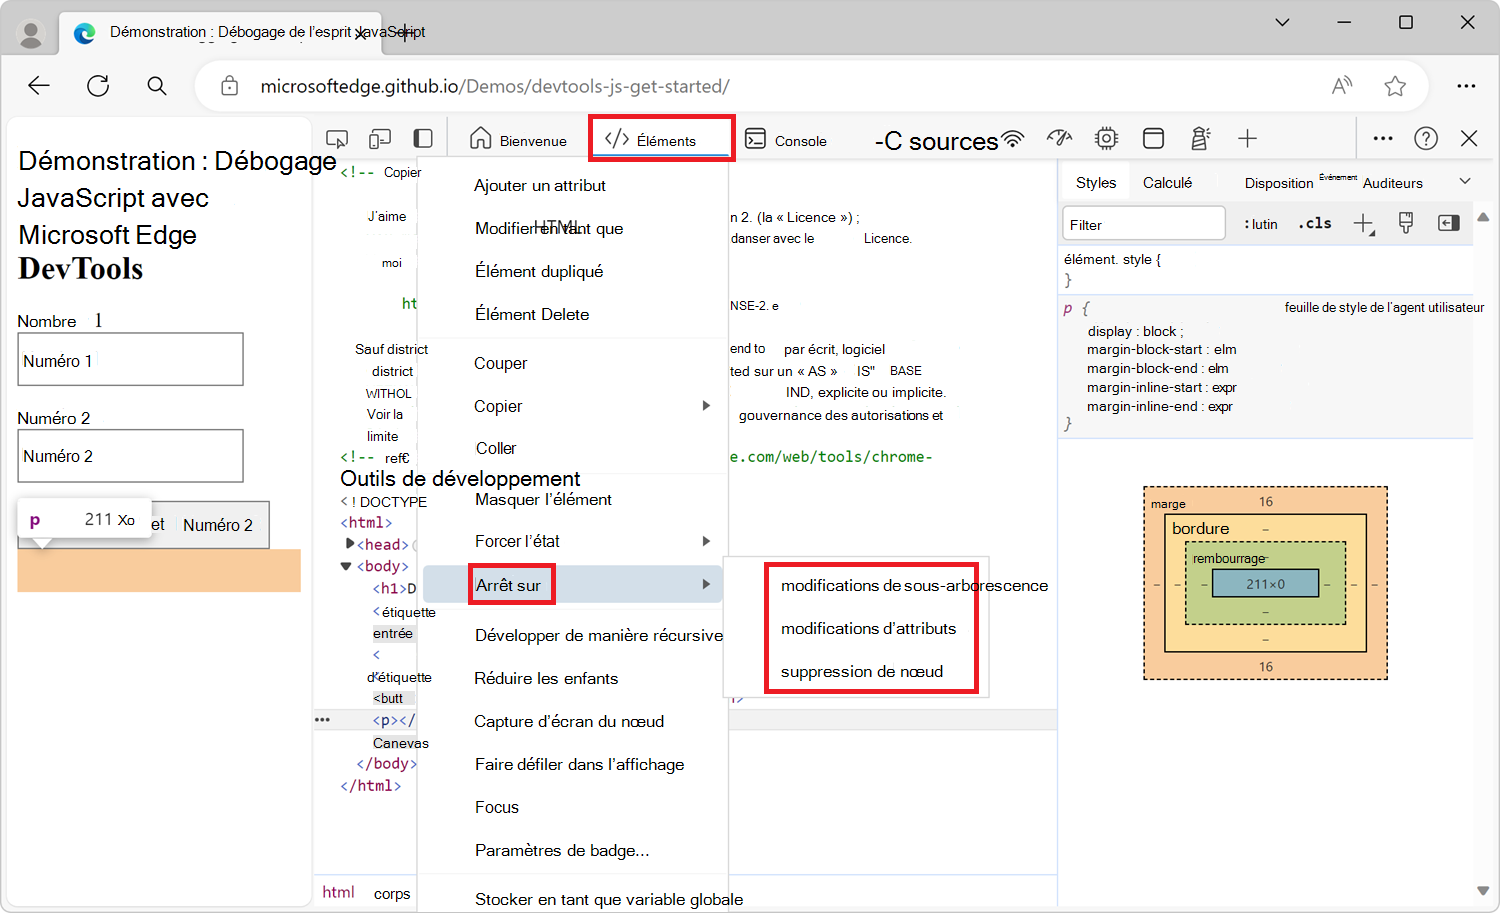Open the Calculé tab in Styles pane
1500x913 pixels.
pos(1169,181)
